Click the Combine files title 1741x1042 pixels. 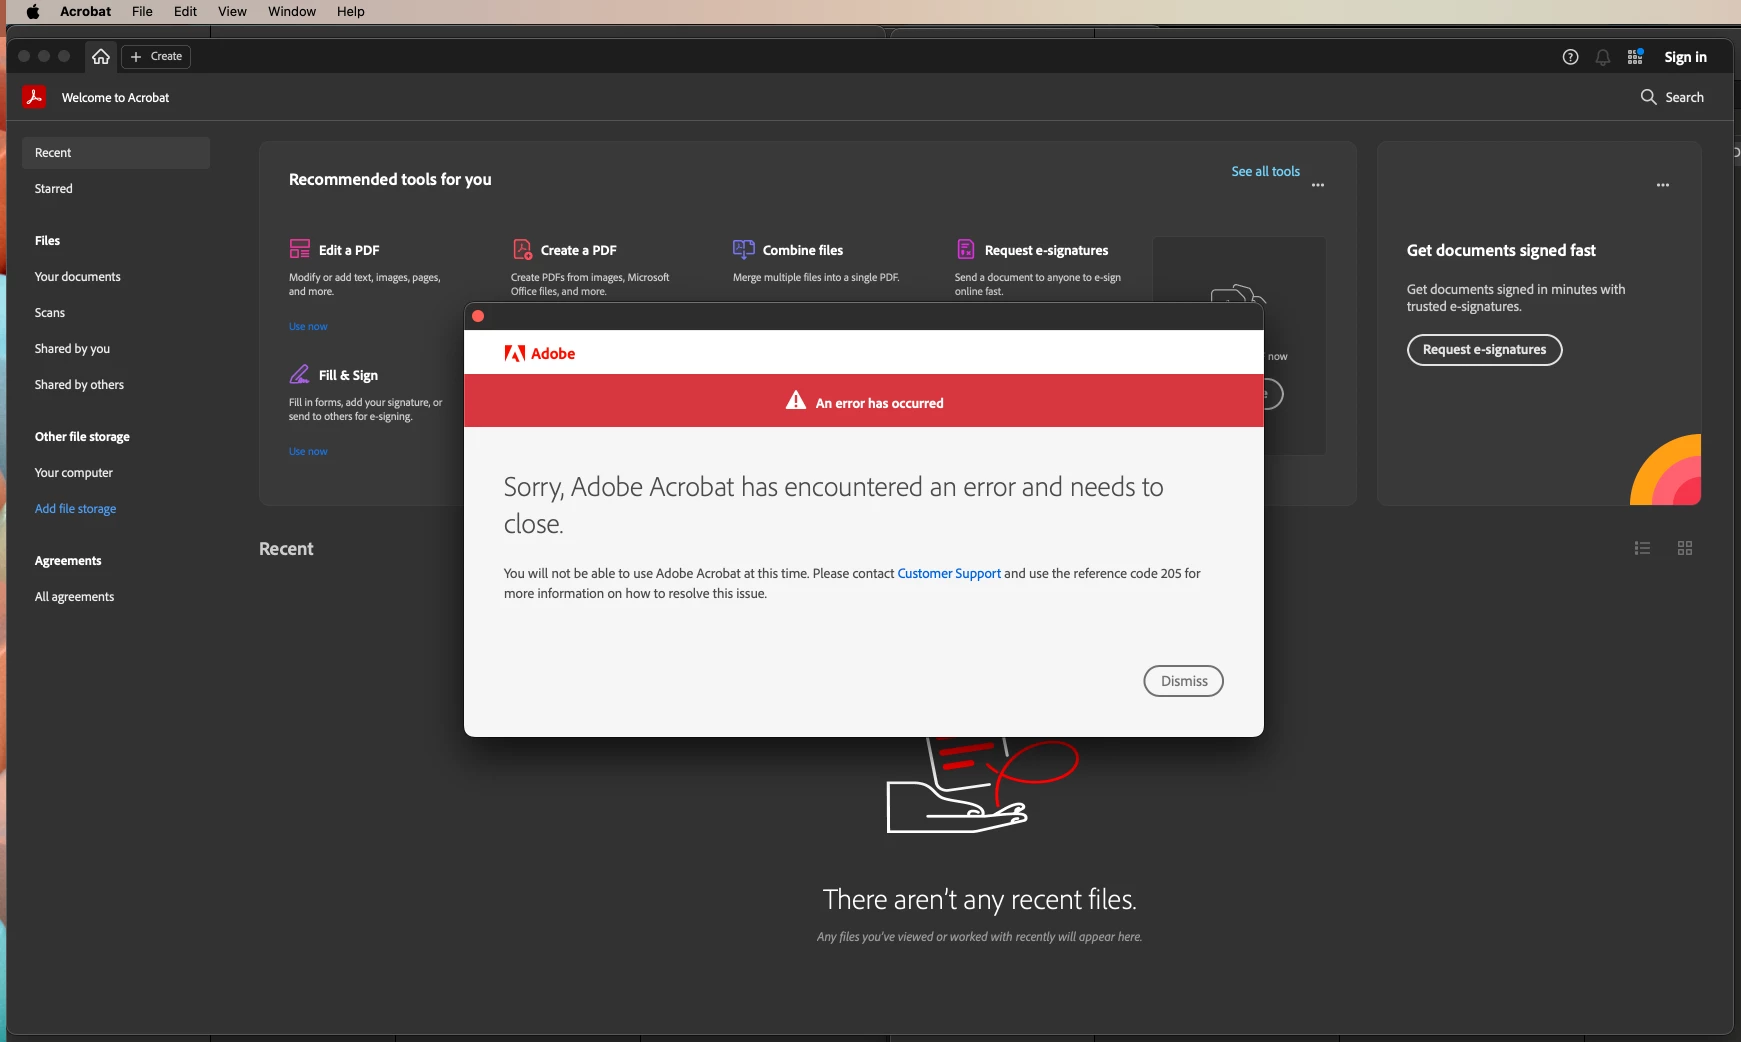click(x=803, y=250)
